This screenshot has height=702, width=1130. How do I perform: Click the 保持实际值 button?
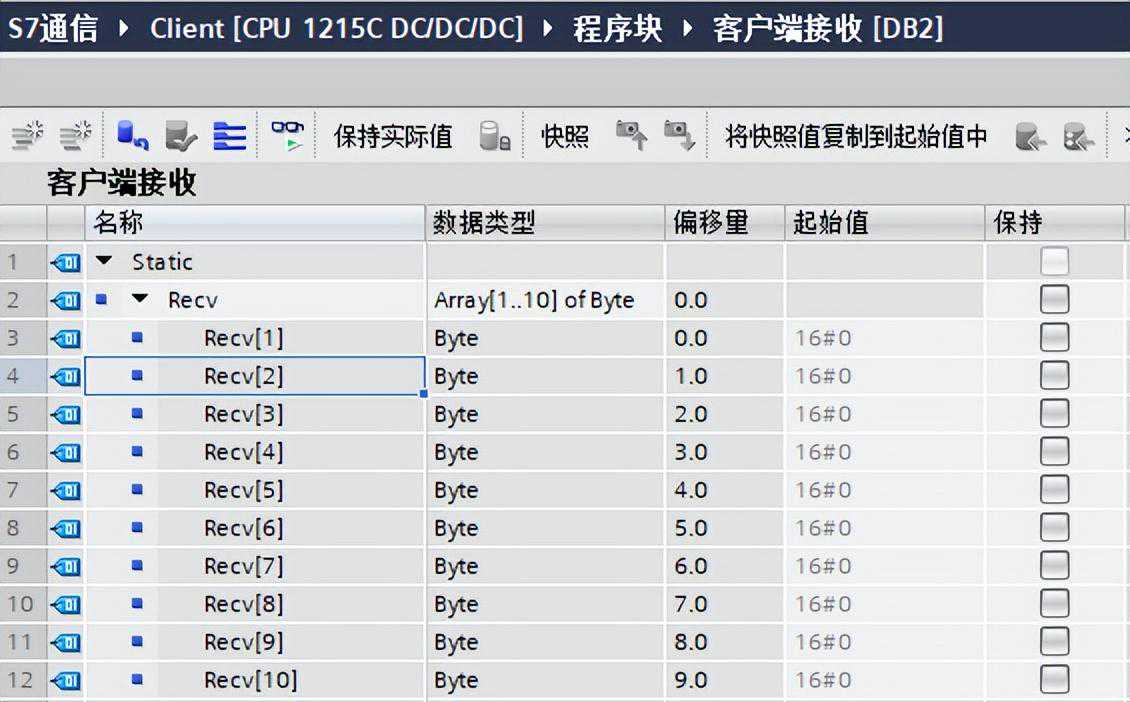coord(392,136)
